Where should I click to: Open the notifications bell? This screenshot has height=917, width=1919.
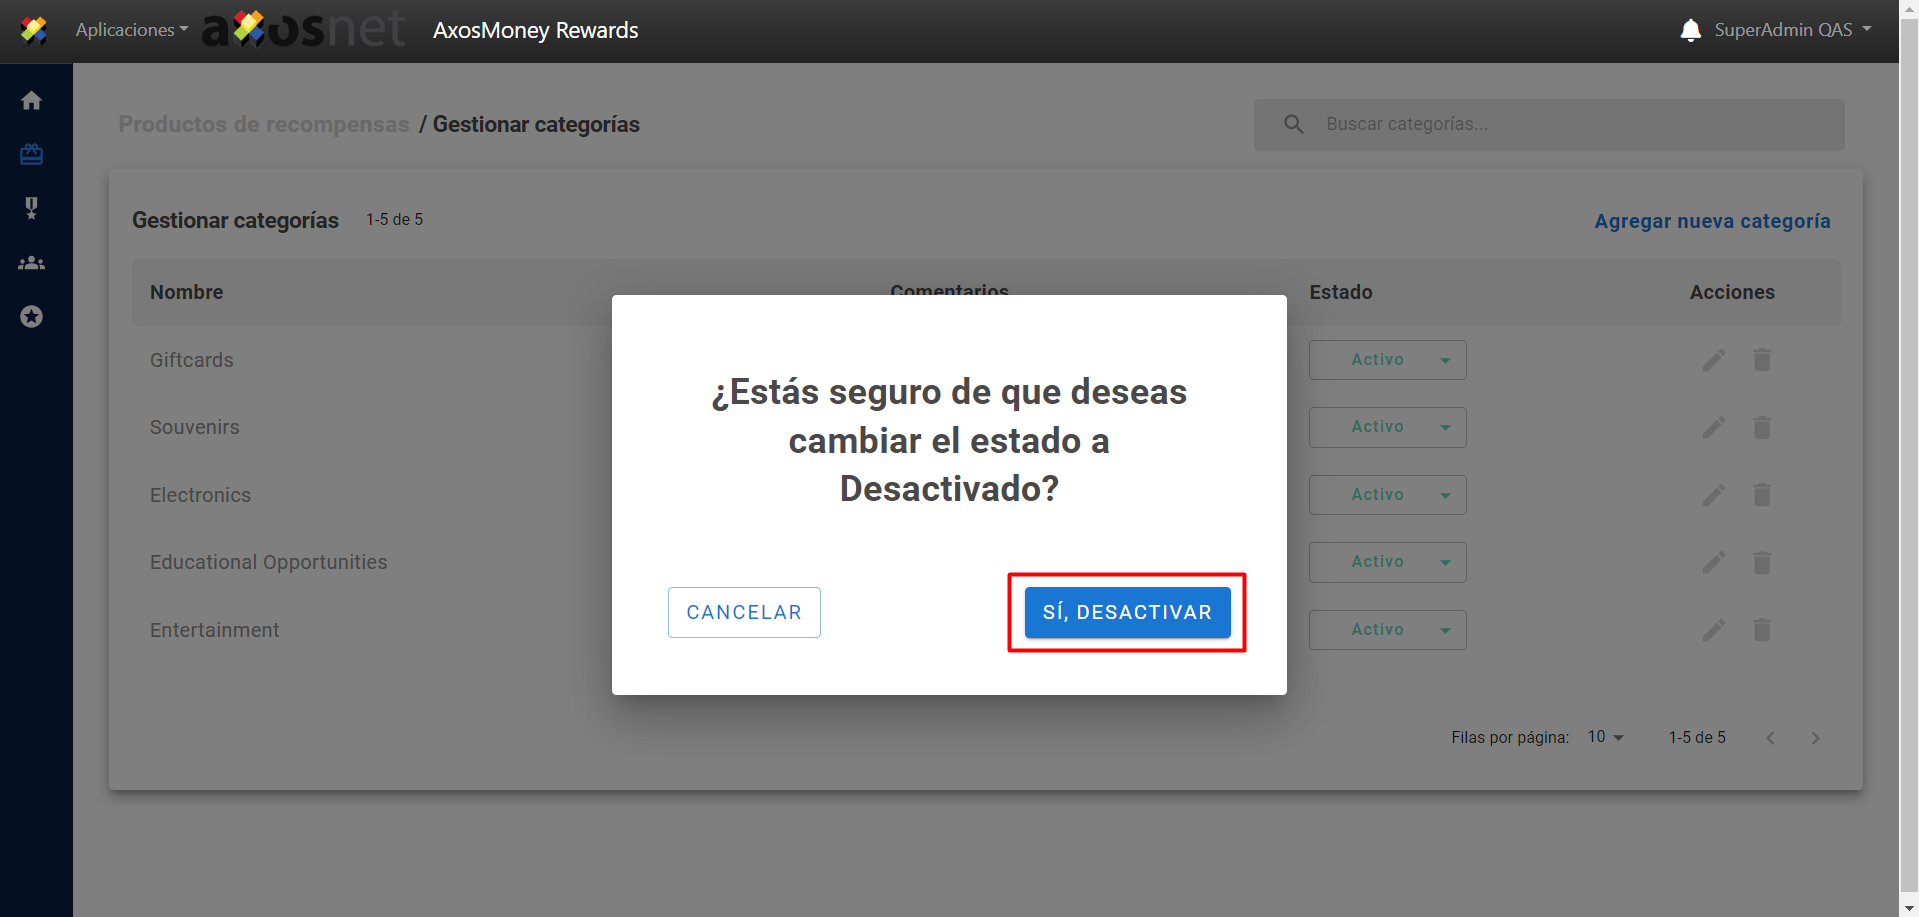pos(1690,30)
